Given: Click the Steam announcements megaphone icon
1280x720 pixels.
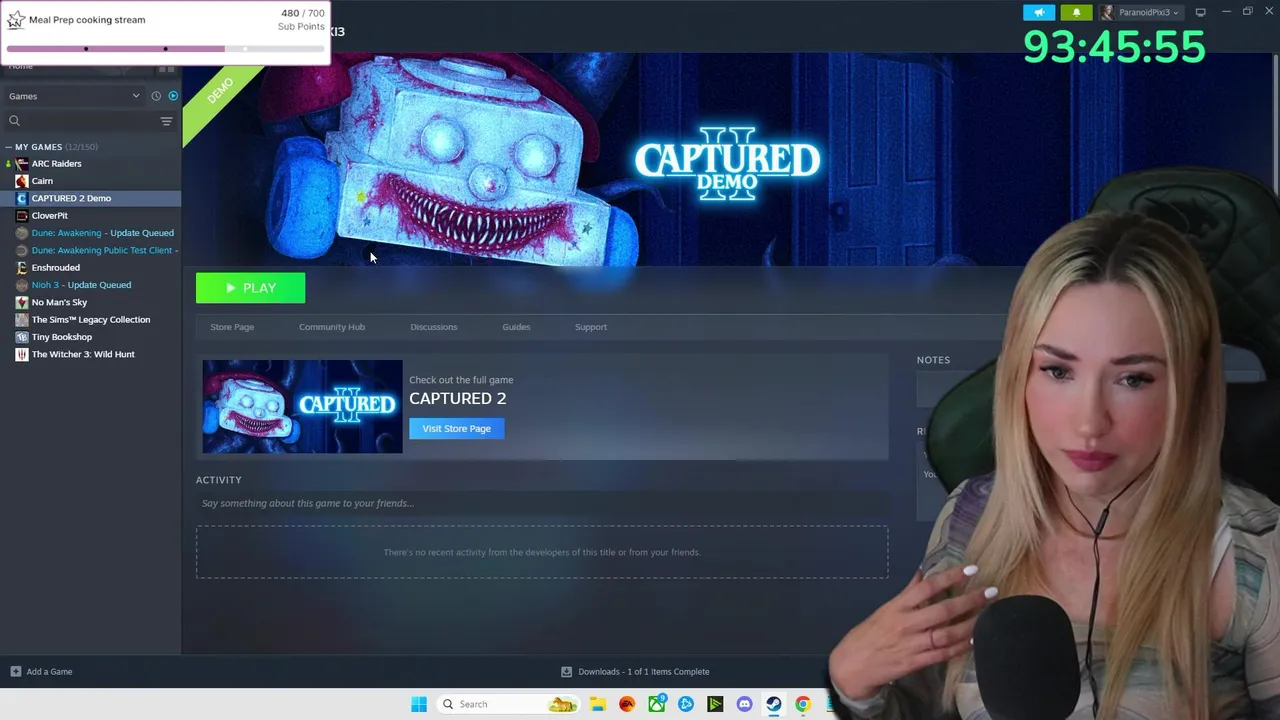Looking at the screenshot, I should (x=1039, y=12).
